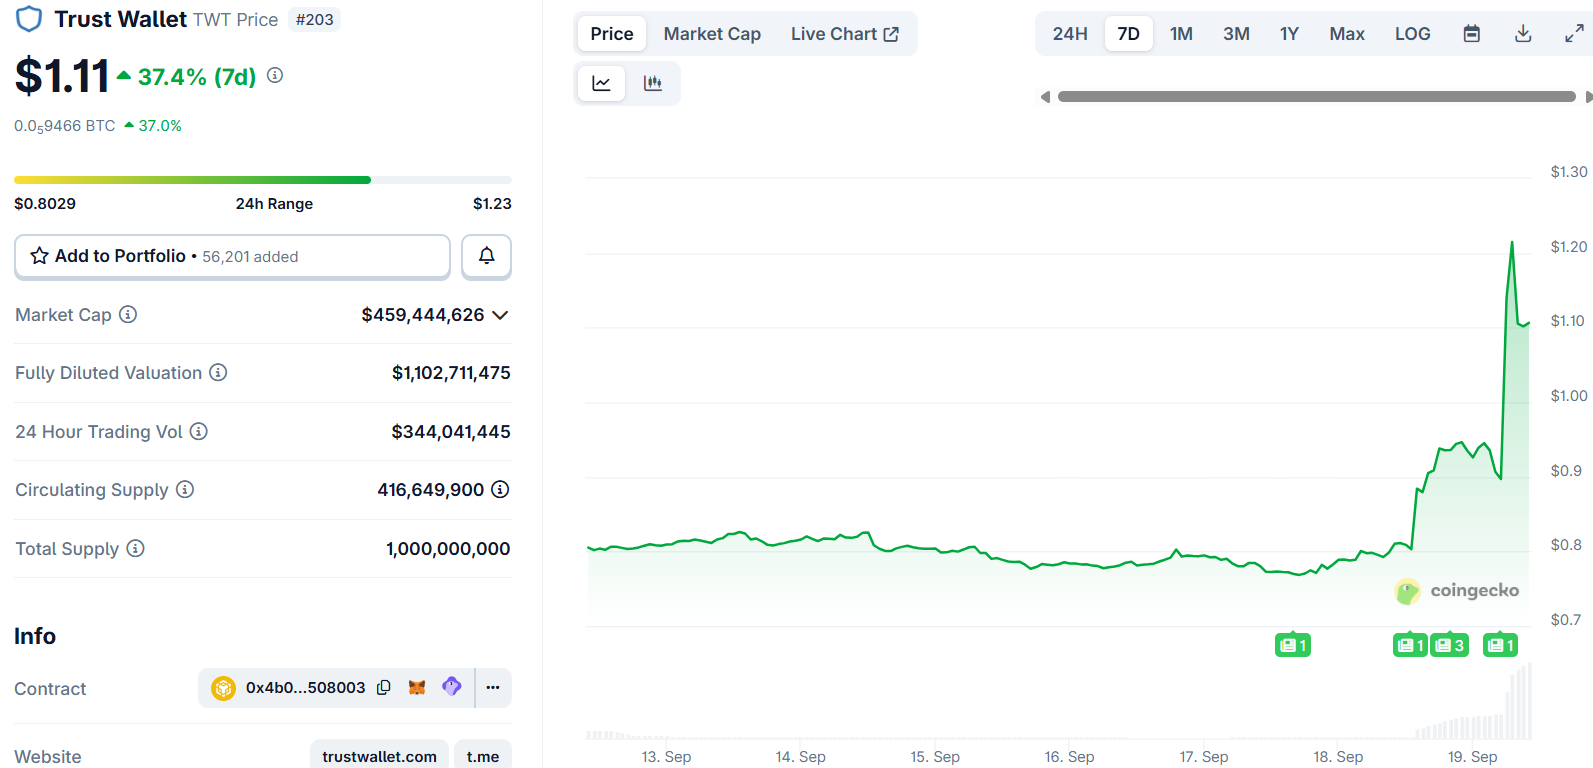This screenshot has height=768, width=1593.
Task: Set chart range to 1M
Action: click(x=1181, y=34)
